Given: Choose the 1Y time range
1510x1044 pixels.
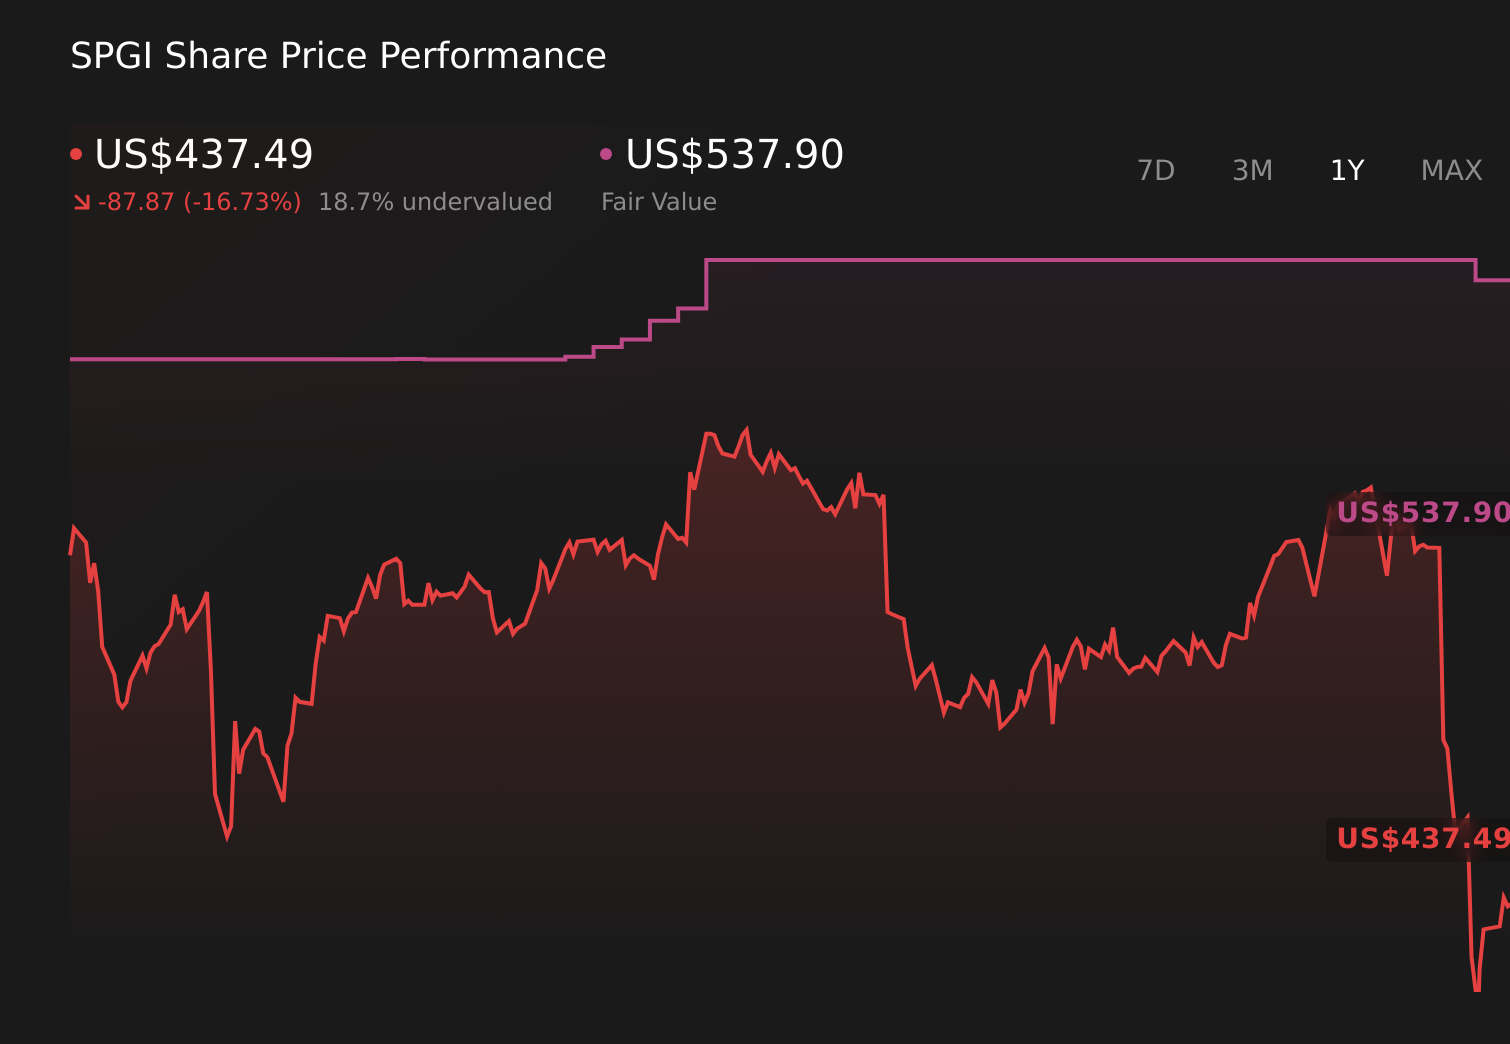Looking at the screenshot, I should coord(1347,171).
